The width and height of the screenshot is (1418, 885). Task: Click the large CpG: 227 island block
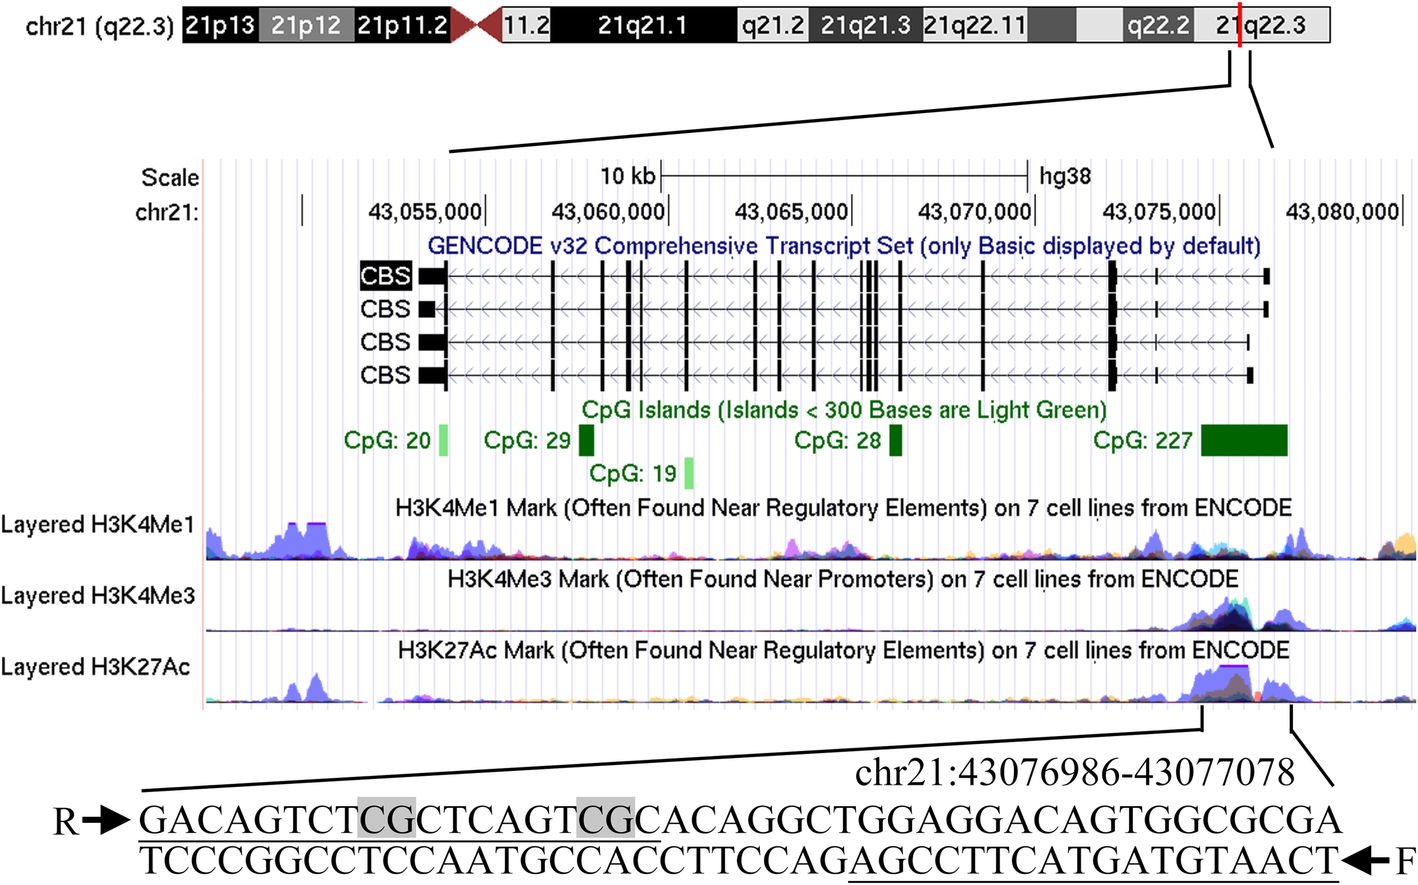coord(1244,440)
